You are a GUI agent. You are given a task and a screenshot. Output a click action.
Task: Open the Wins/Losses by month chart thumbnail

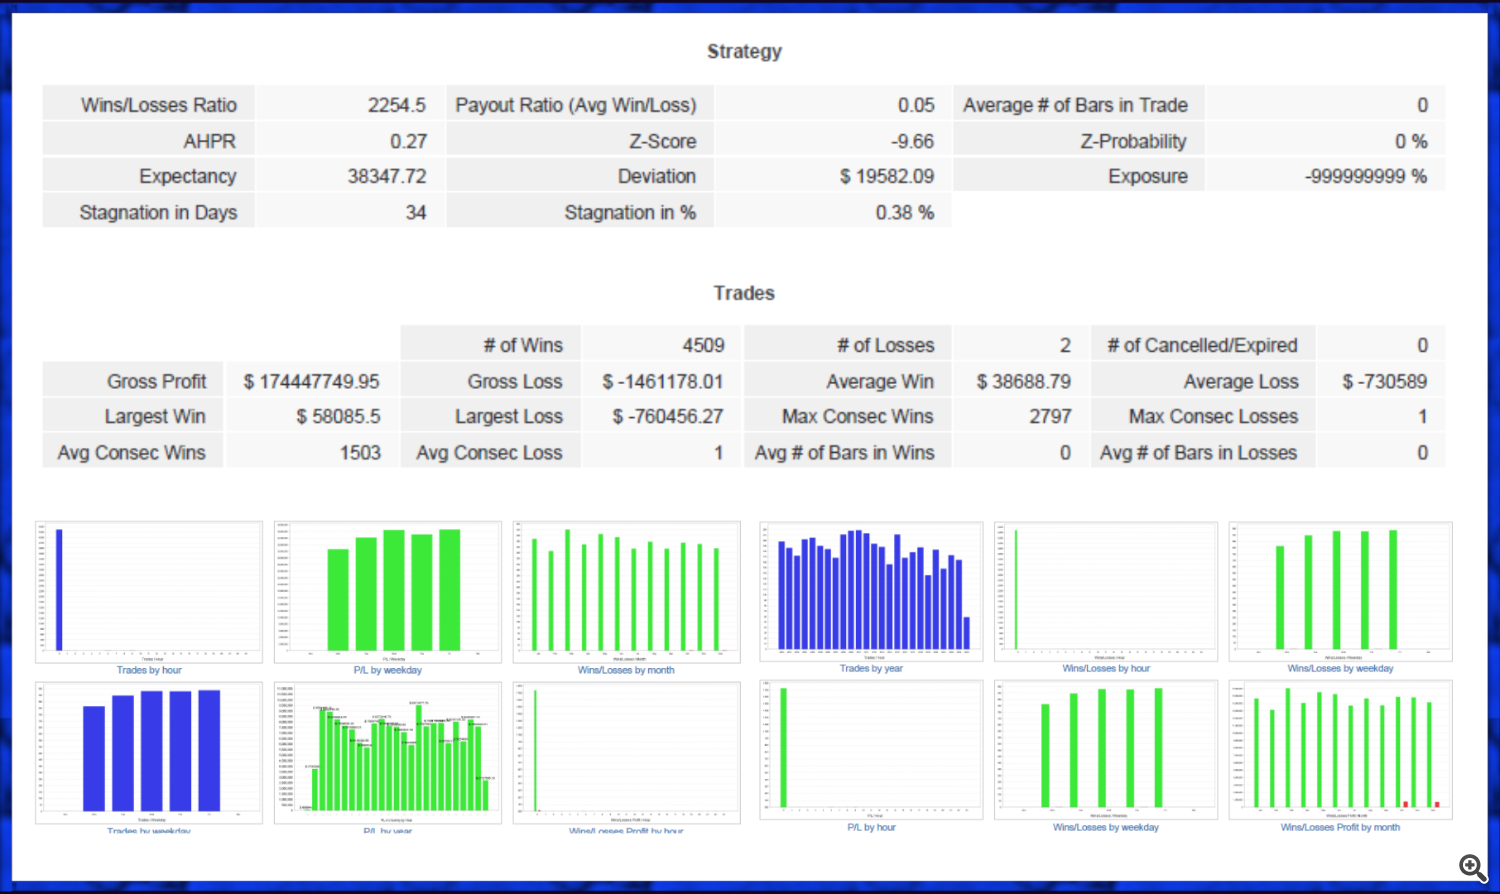pyautogui.click(x=627, y=591)
